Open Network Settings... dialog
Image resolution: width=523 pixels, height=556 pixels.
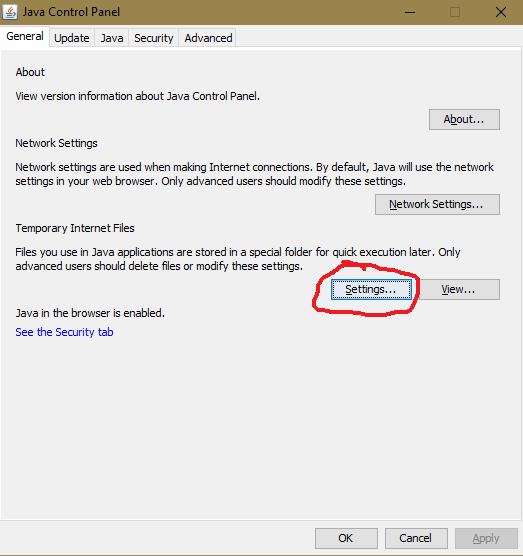pyautogui.click(x=437, y=204)
